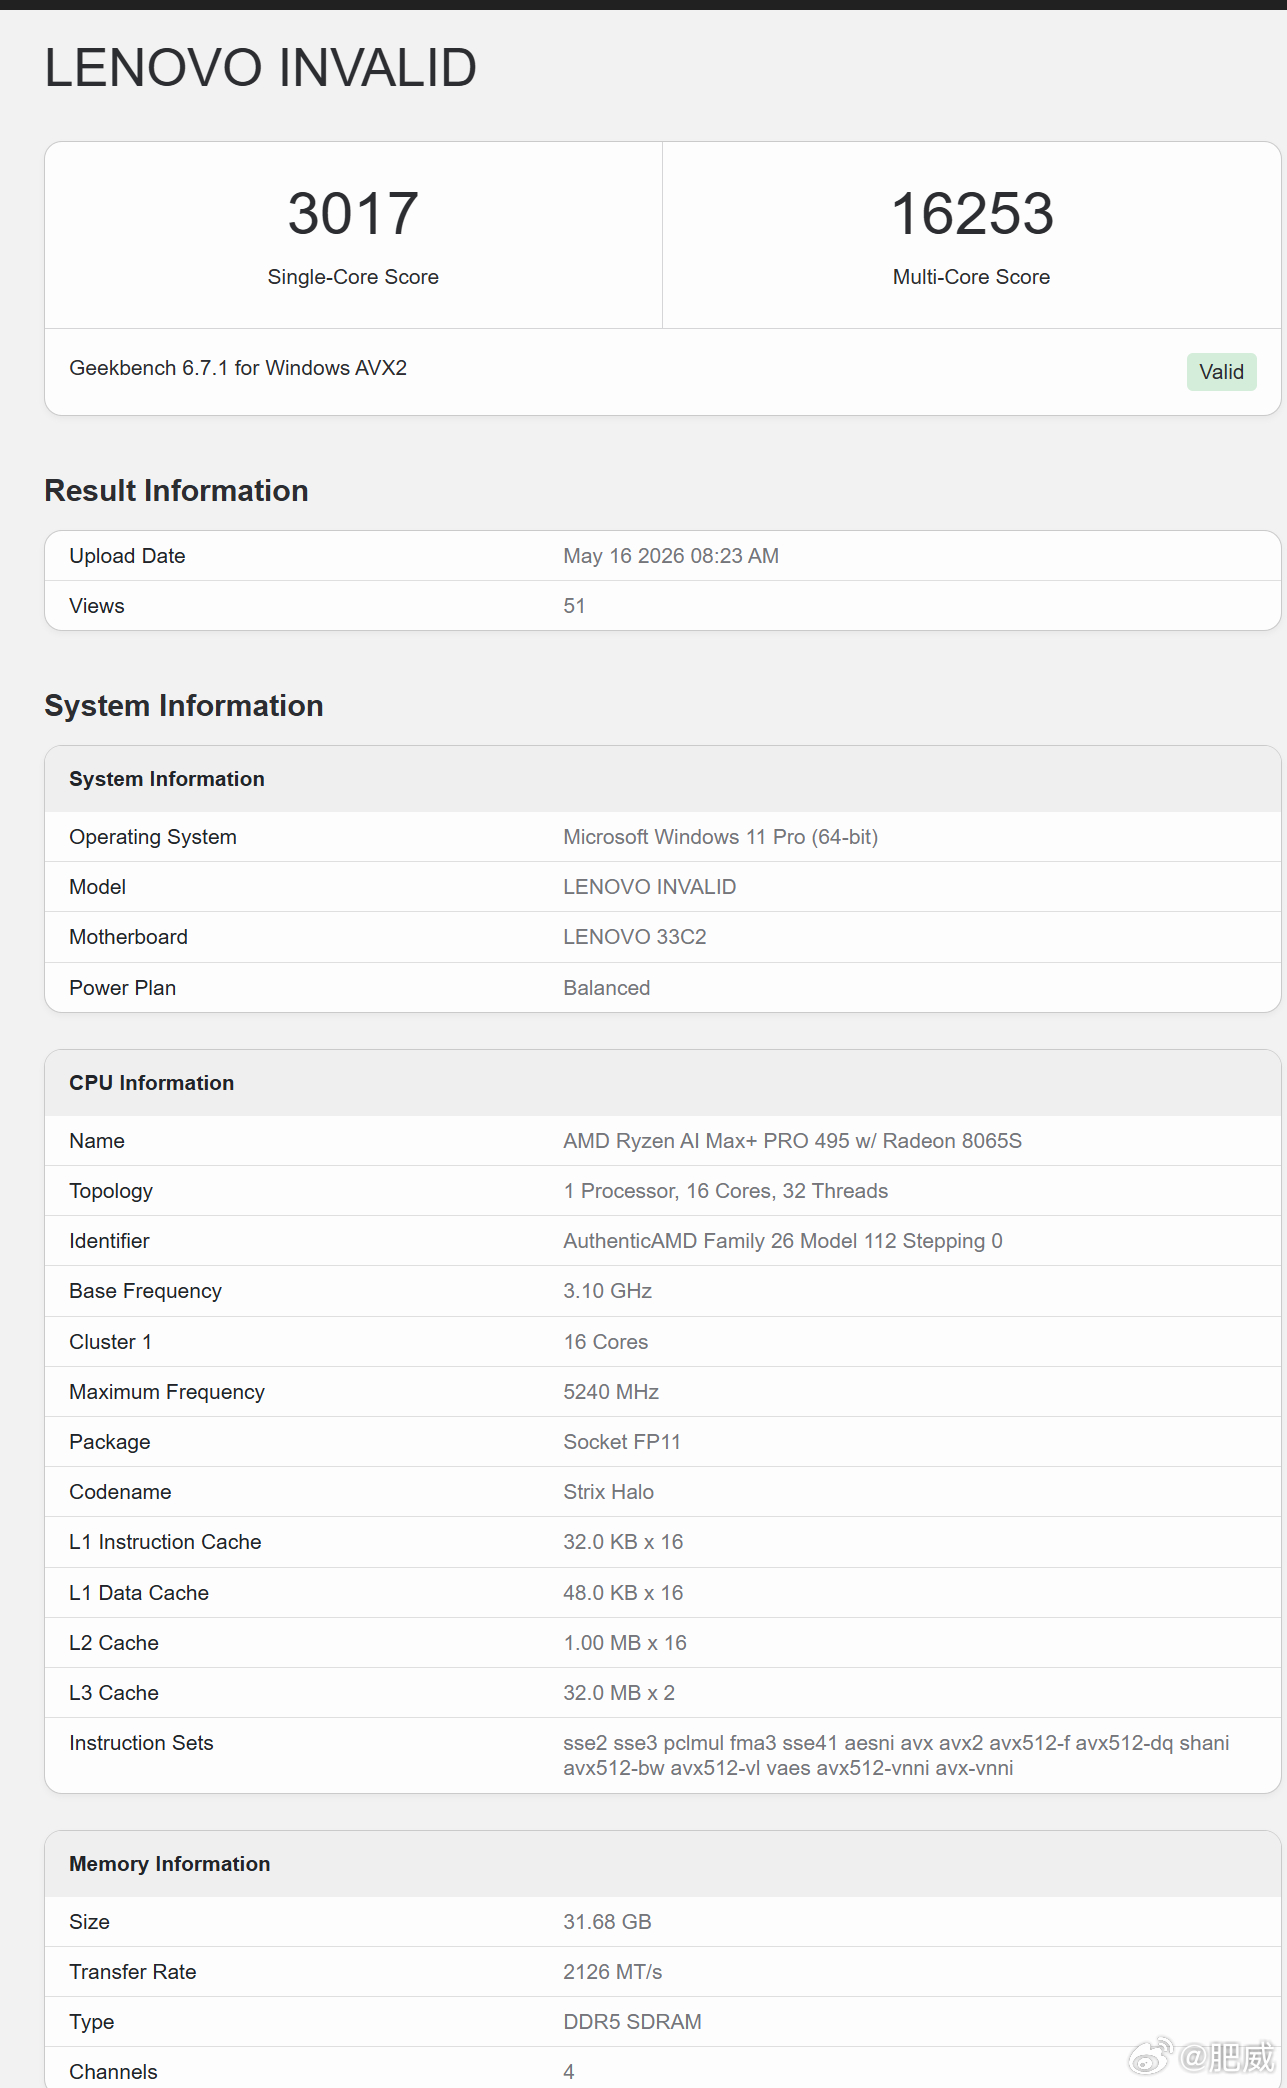
Task: Click the "L1 Data Cache" label
Action: pyautogui.click(x=139, y=1593)
